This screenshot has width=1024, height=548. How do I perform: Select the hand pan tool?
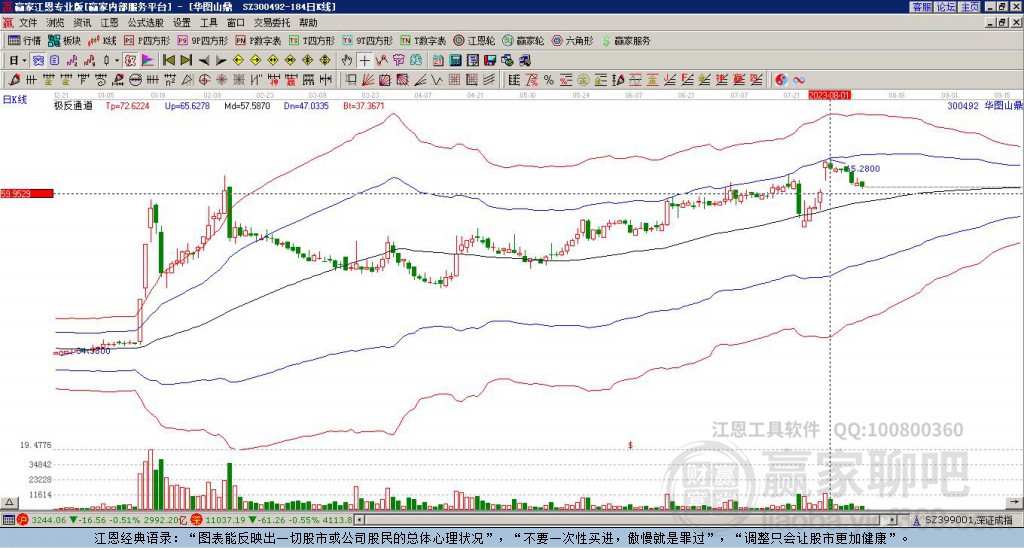[346, 61]
